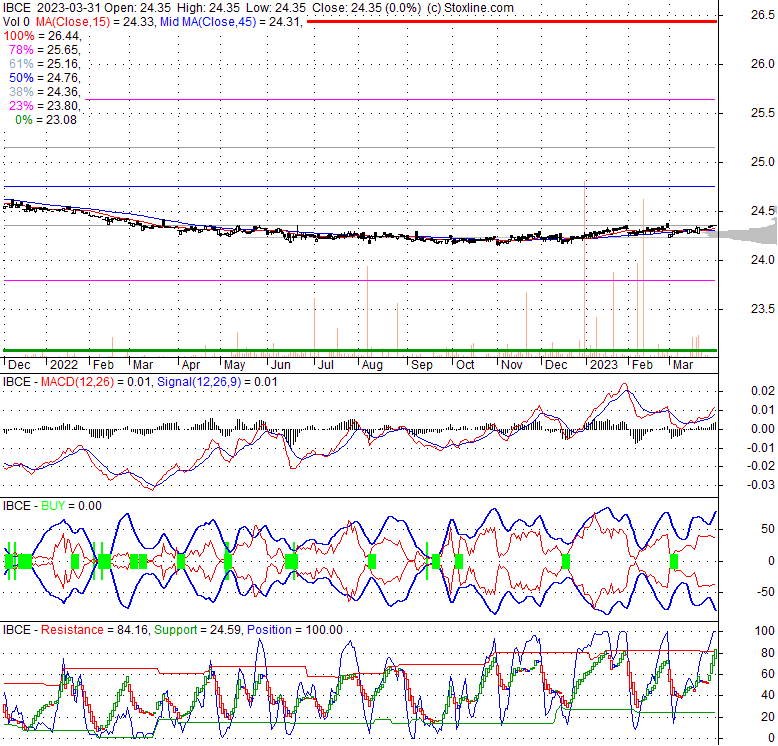Click the 2023 year label on time axis
Viewport: 778px width, 746px height.
pyautogui.click(x=603, y=365)
